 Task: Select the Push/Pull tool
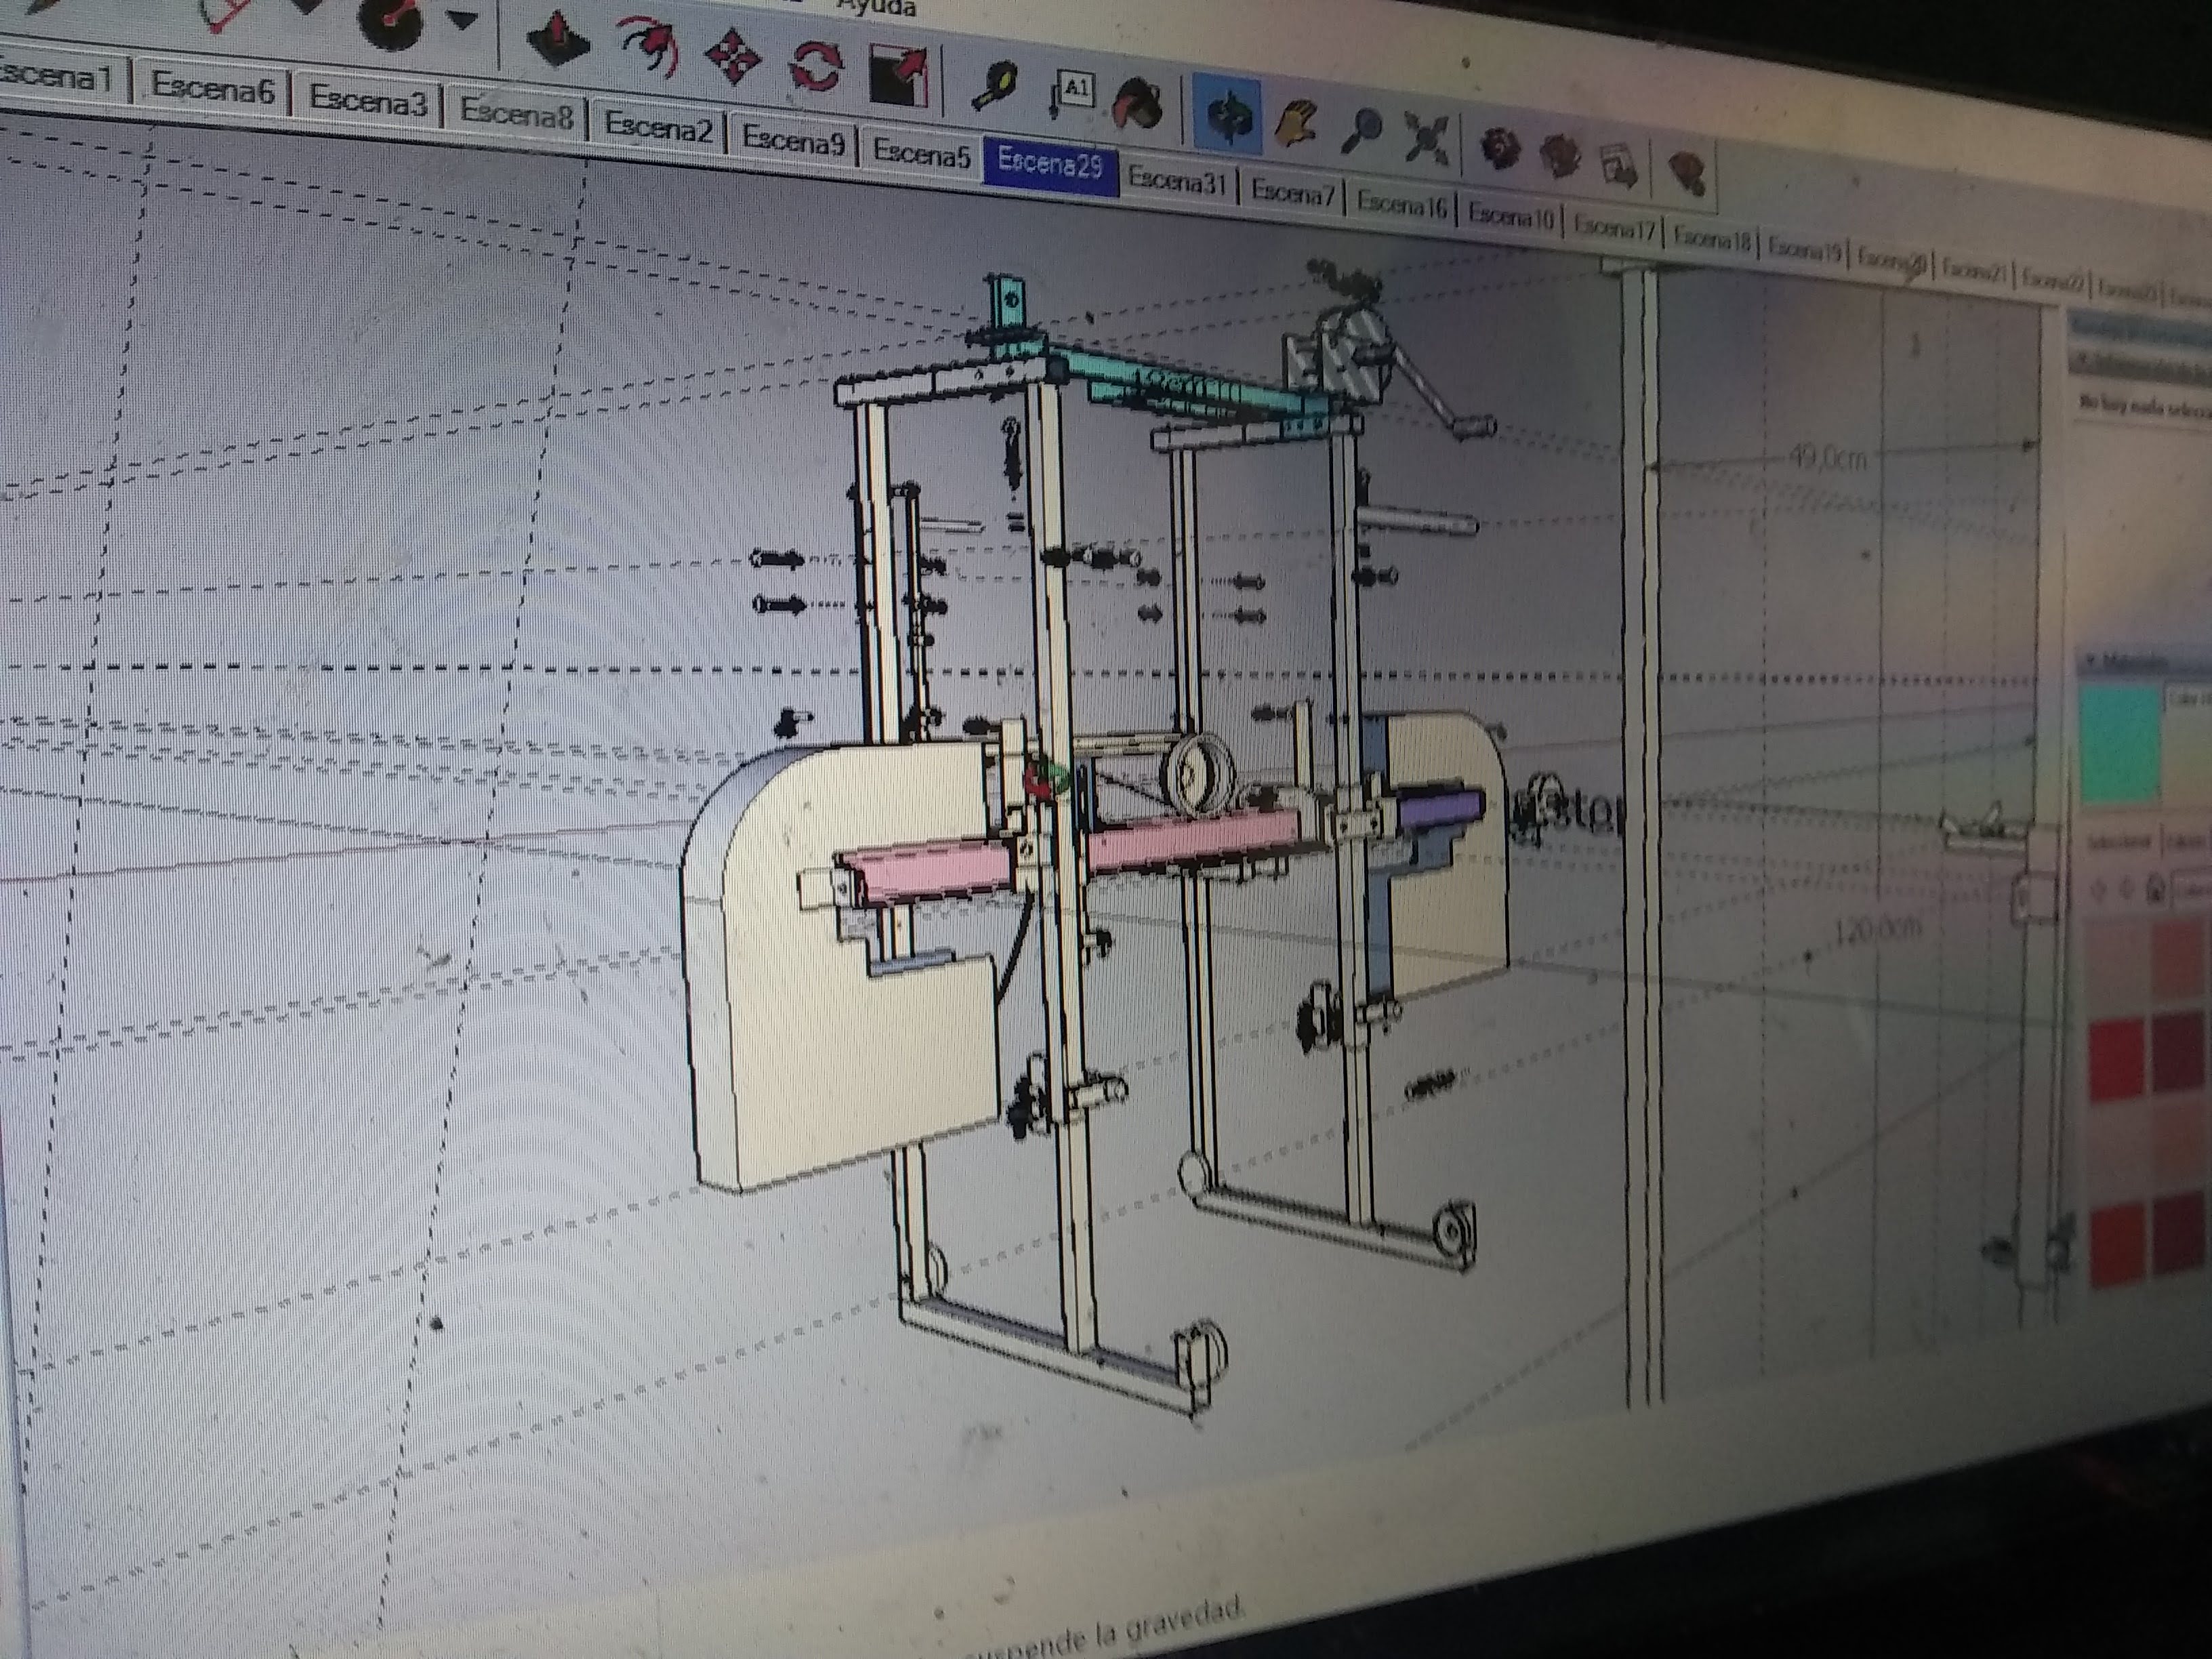[x=558, y=38]
